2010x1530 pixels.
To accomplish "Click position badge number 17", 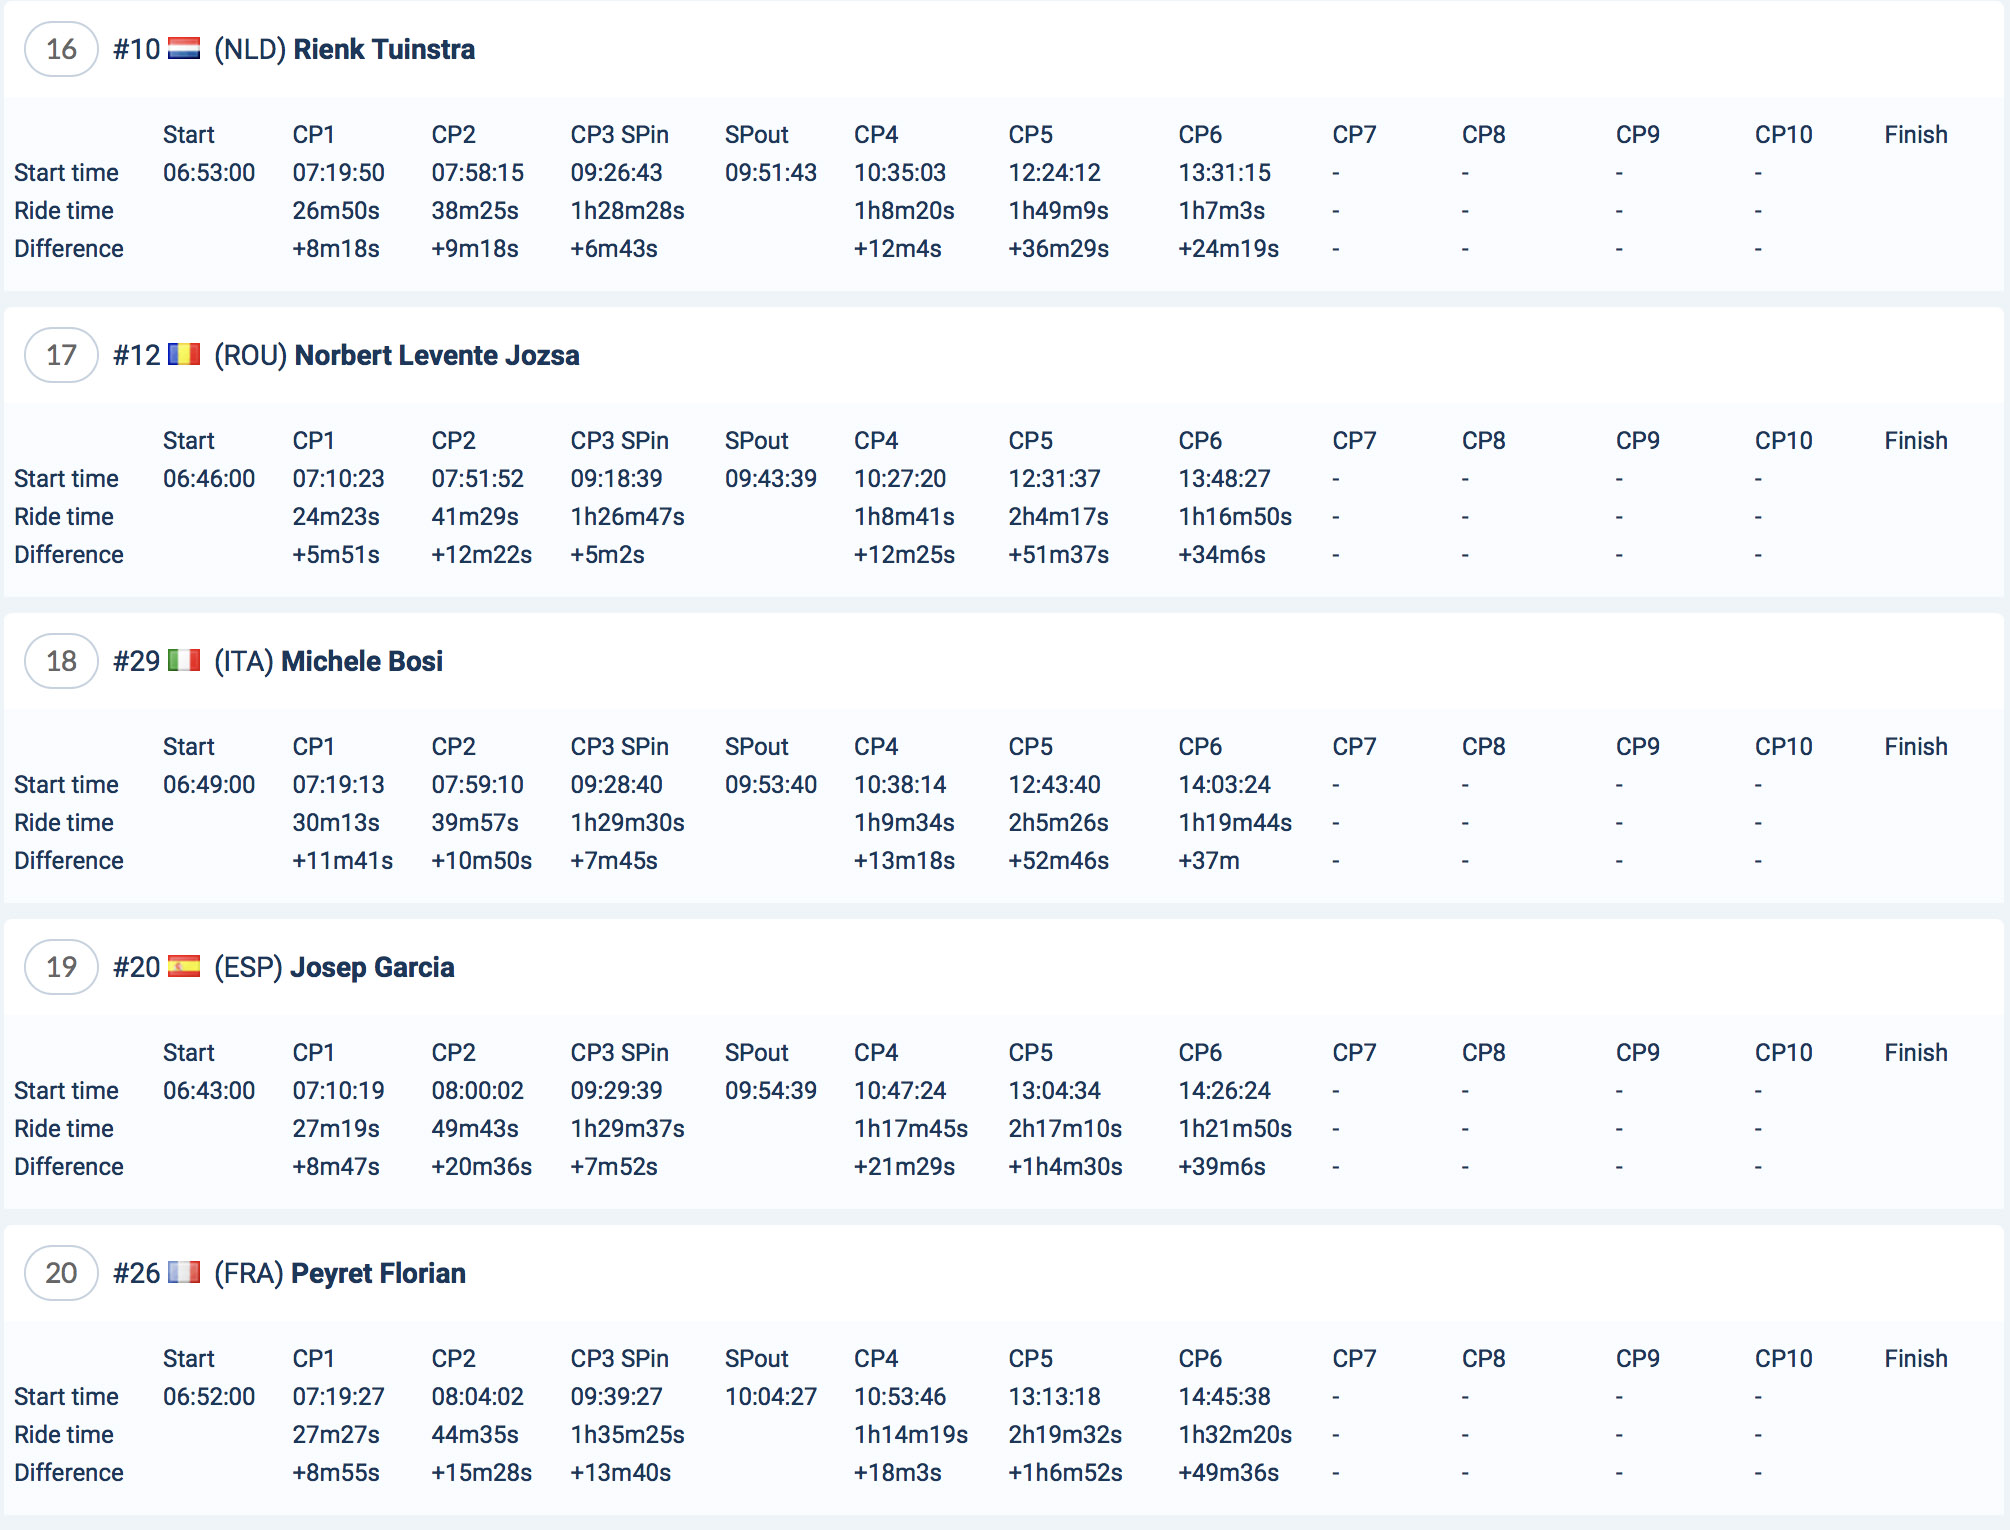I will click(61, 355).
